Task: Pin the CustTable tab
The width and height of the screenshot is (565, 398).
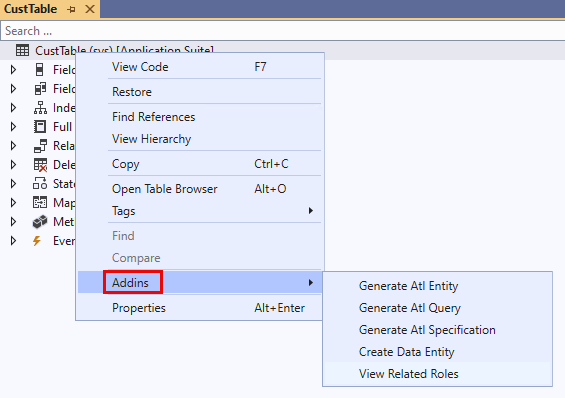Action: point(71,9)
